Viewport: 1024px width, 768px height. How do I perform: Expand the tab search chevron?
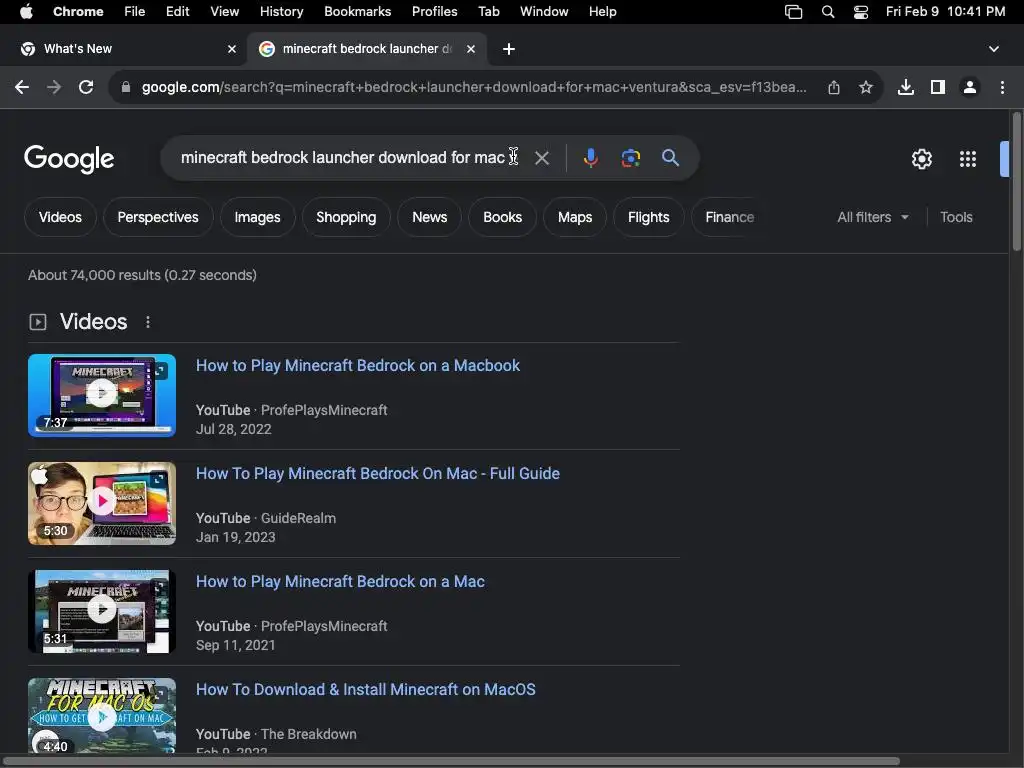(994, 49)
